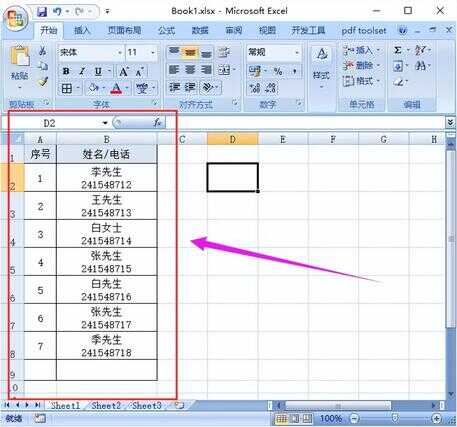Toggle bold formatting

point(66,71)
